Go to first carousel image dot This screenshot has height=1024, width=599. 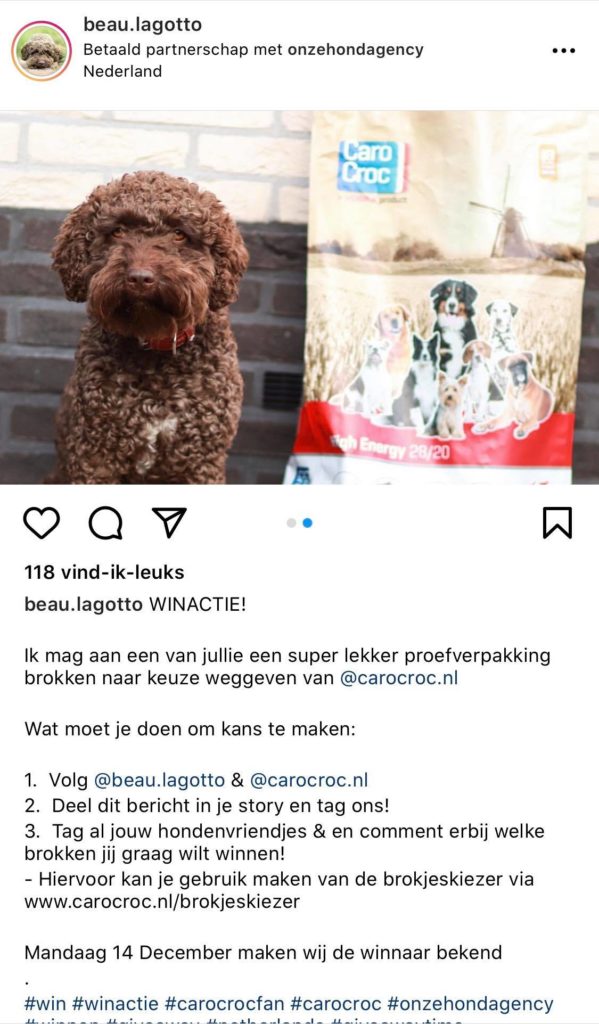pos(291,522)
